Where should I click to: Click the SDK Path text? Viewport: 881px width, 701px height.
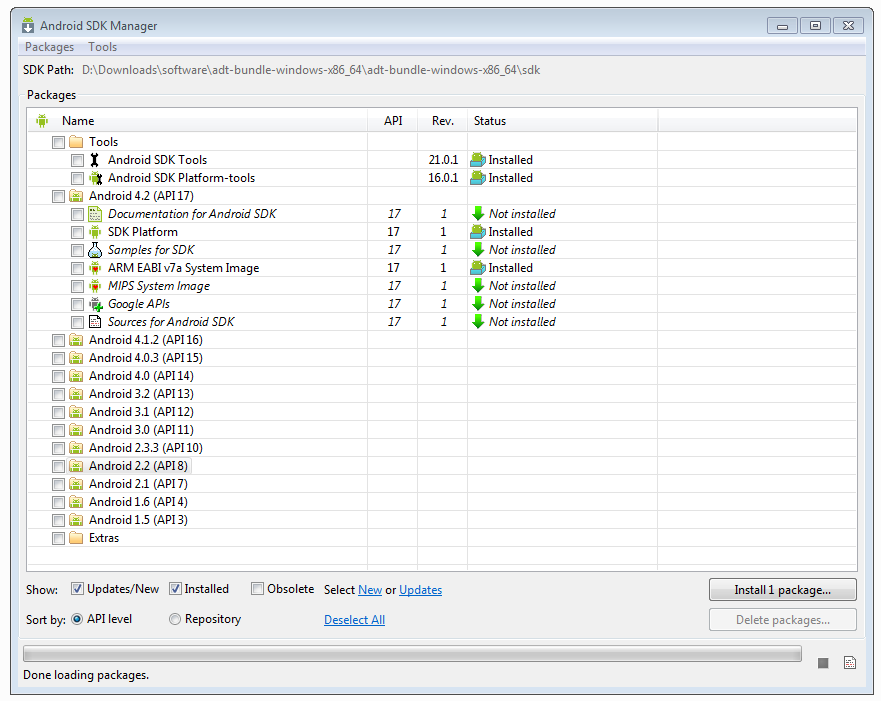(311, 70)
